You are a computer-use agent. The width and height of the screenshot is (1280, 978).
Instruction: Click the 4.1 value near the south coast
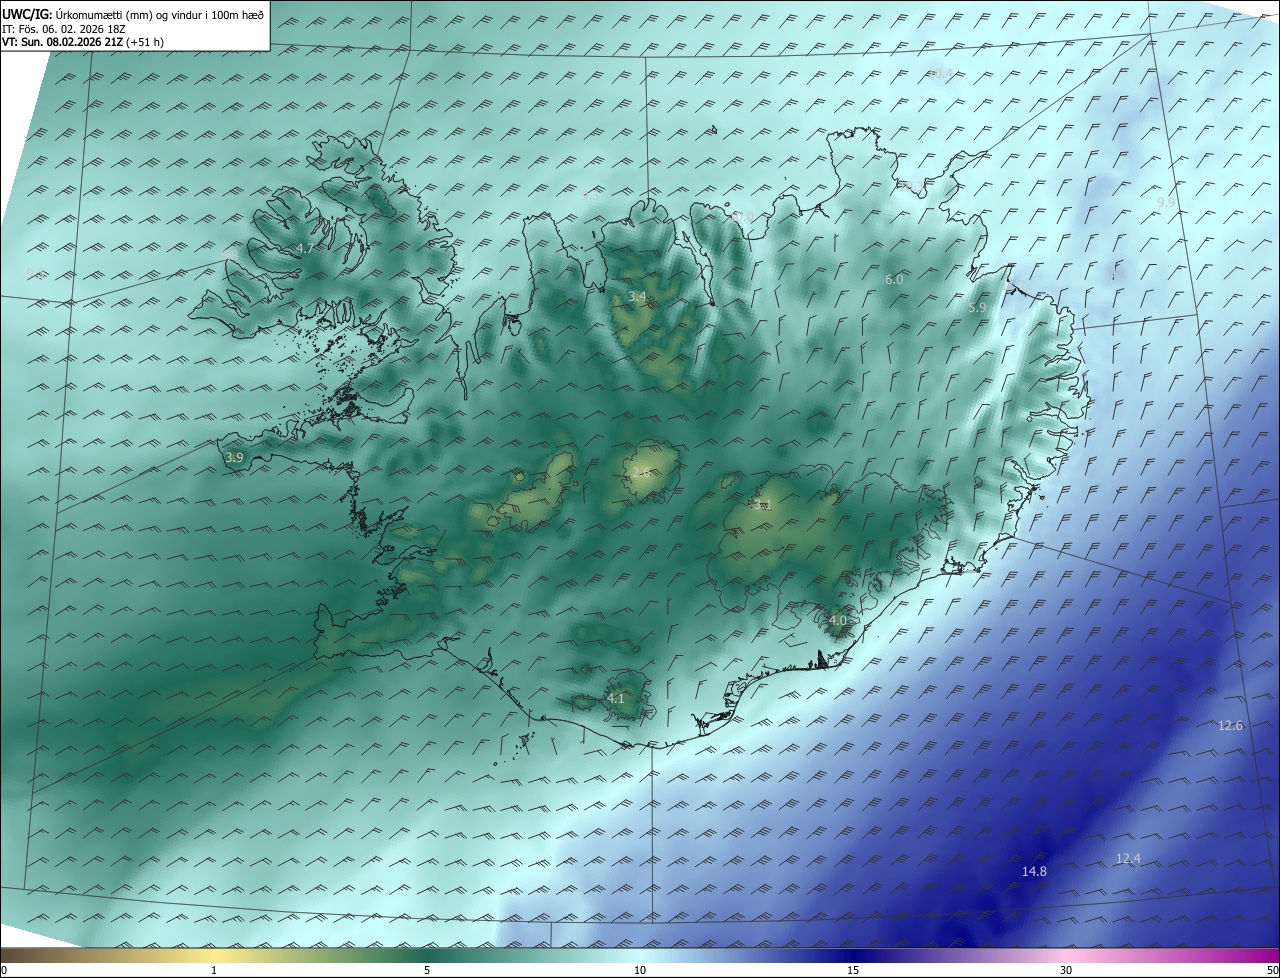click(x=616, y=698)
